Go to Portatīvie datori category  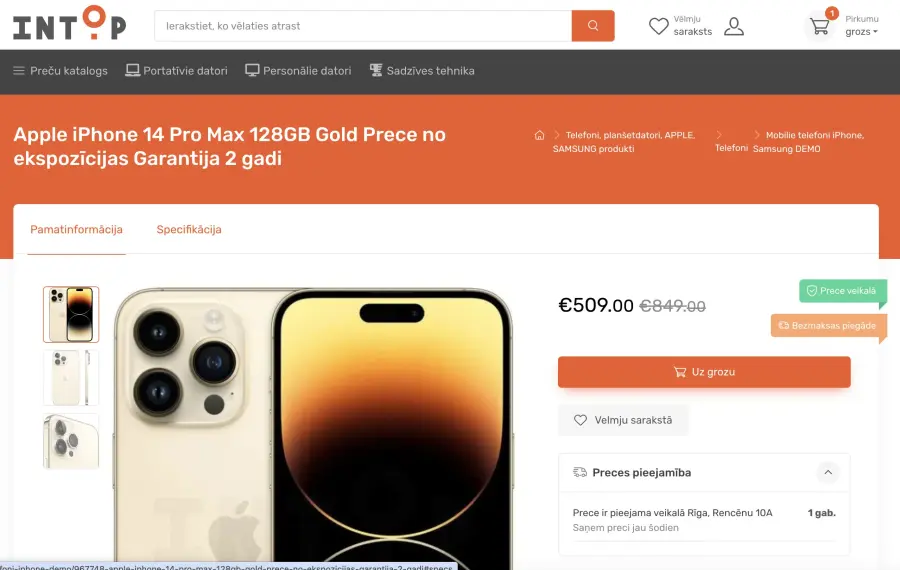tap(176, 71)
